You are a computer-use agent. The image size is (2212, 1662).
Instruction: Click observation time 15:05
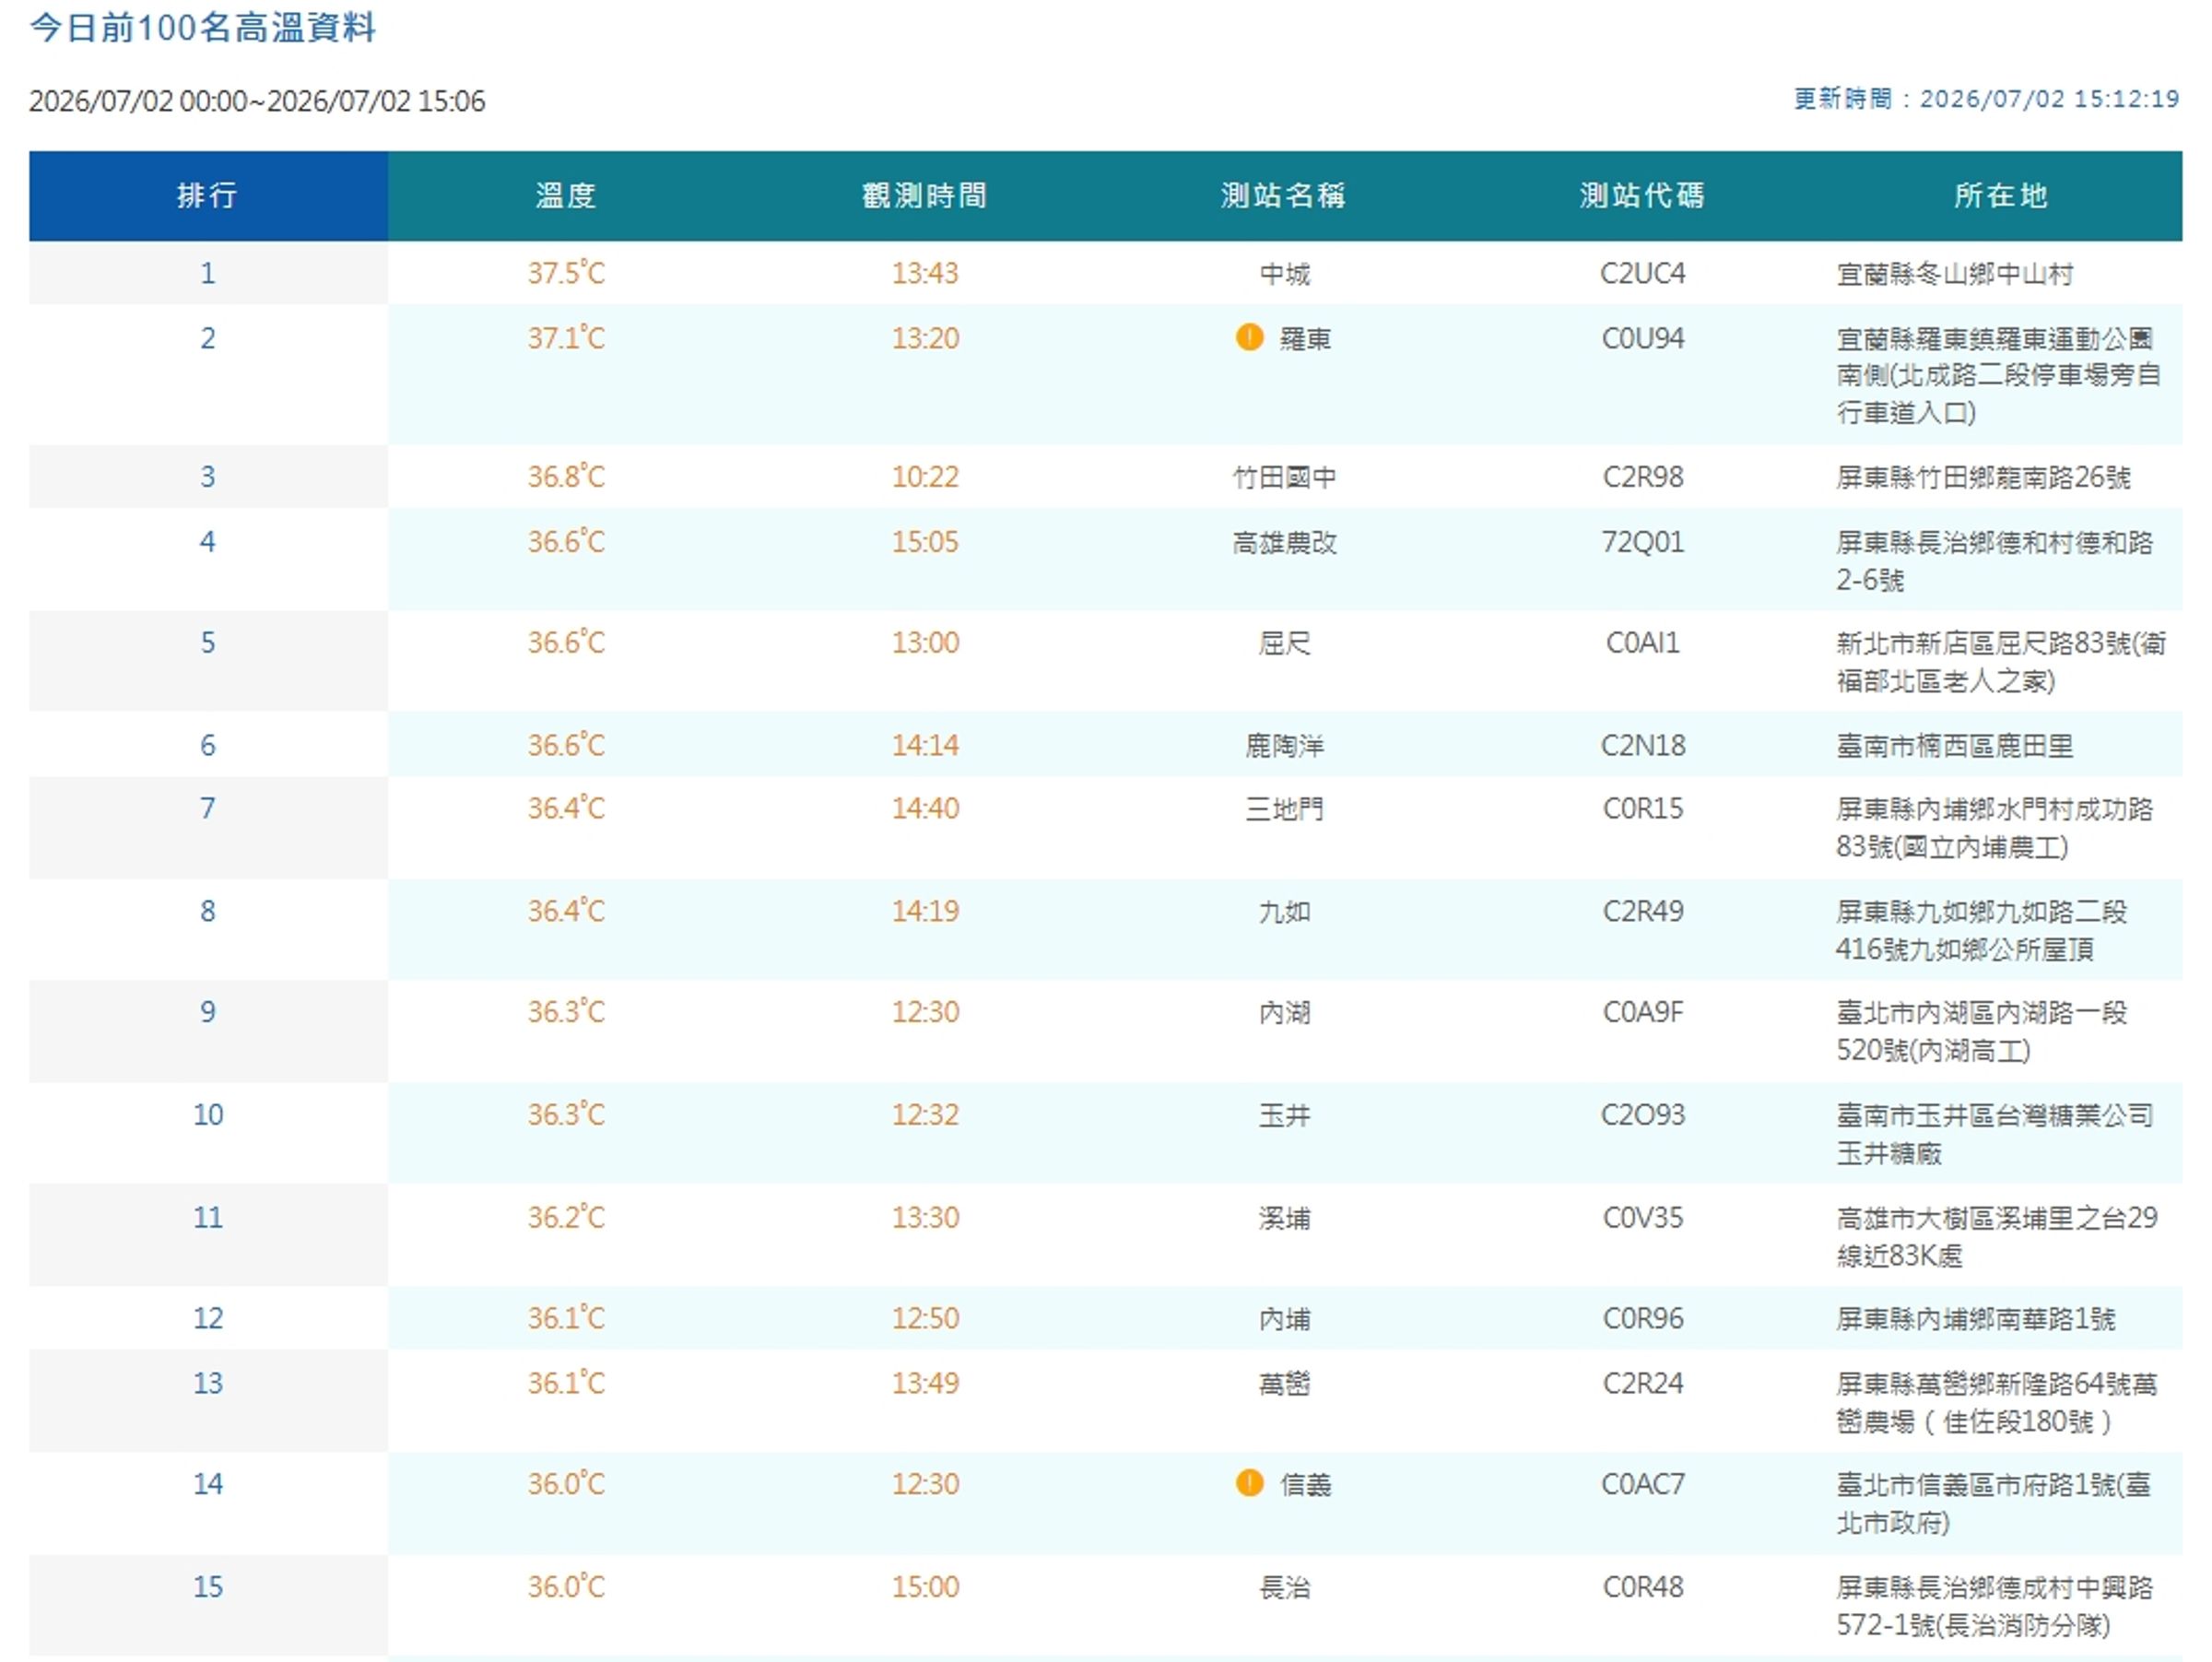pyautogui.click(x=925, y=541)
